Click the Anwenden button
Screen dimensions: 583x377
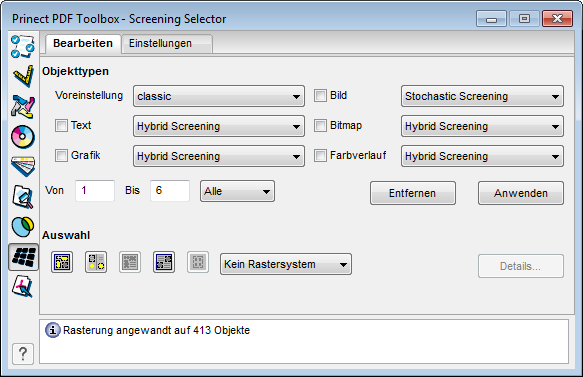tap(521, 193)
